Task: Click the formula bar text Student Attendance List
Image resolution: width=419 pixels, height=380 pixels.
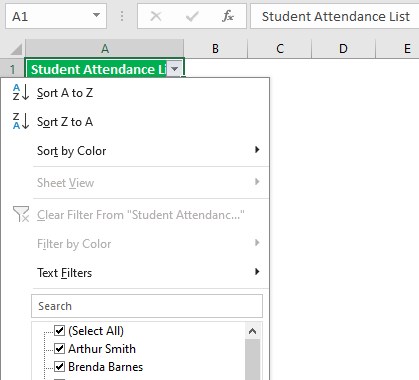Action: [335, 16]
